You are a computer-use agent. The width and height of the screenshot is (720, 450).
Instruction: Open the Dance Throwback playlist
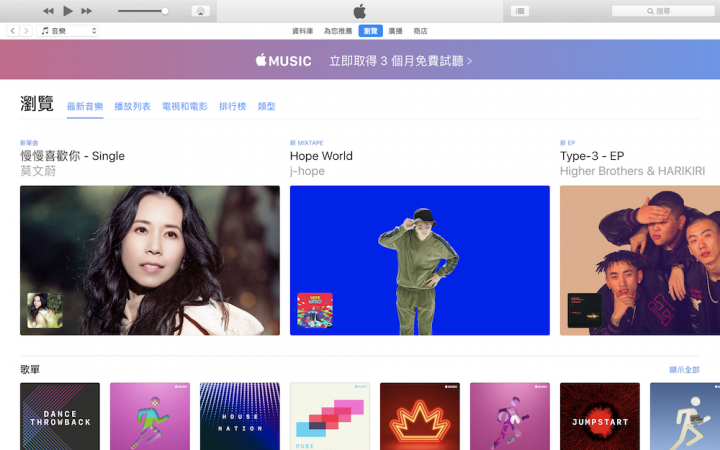[x=60, y=416]
